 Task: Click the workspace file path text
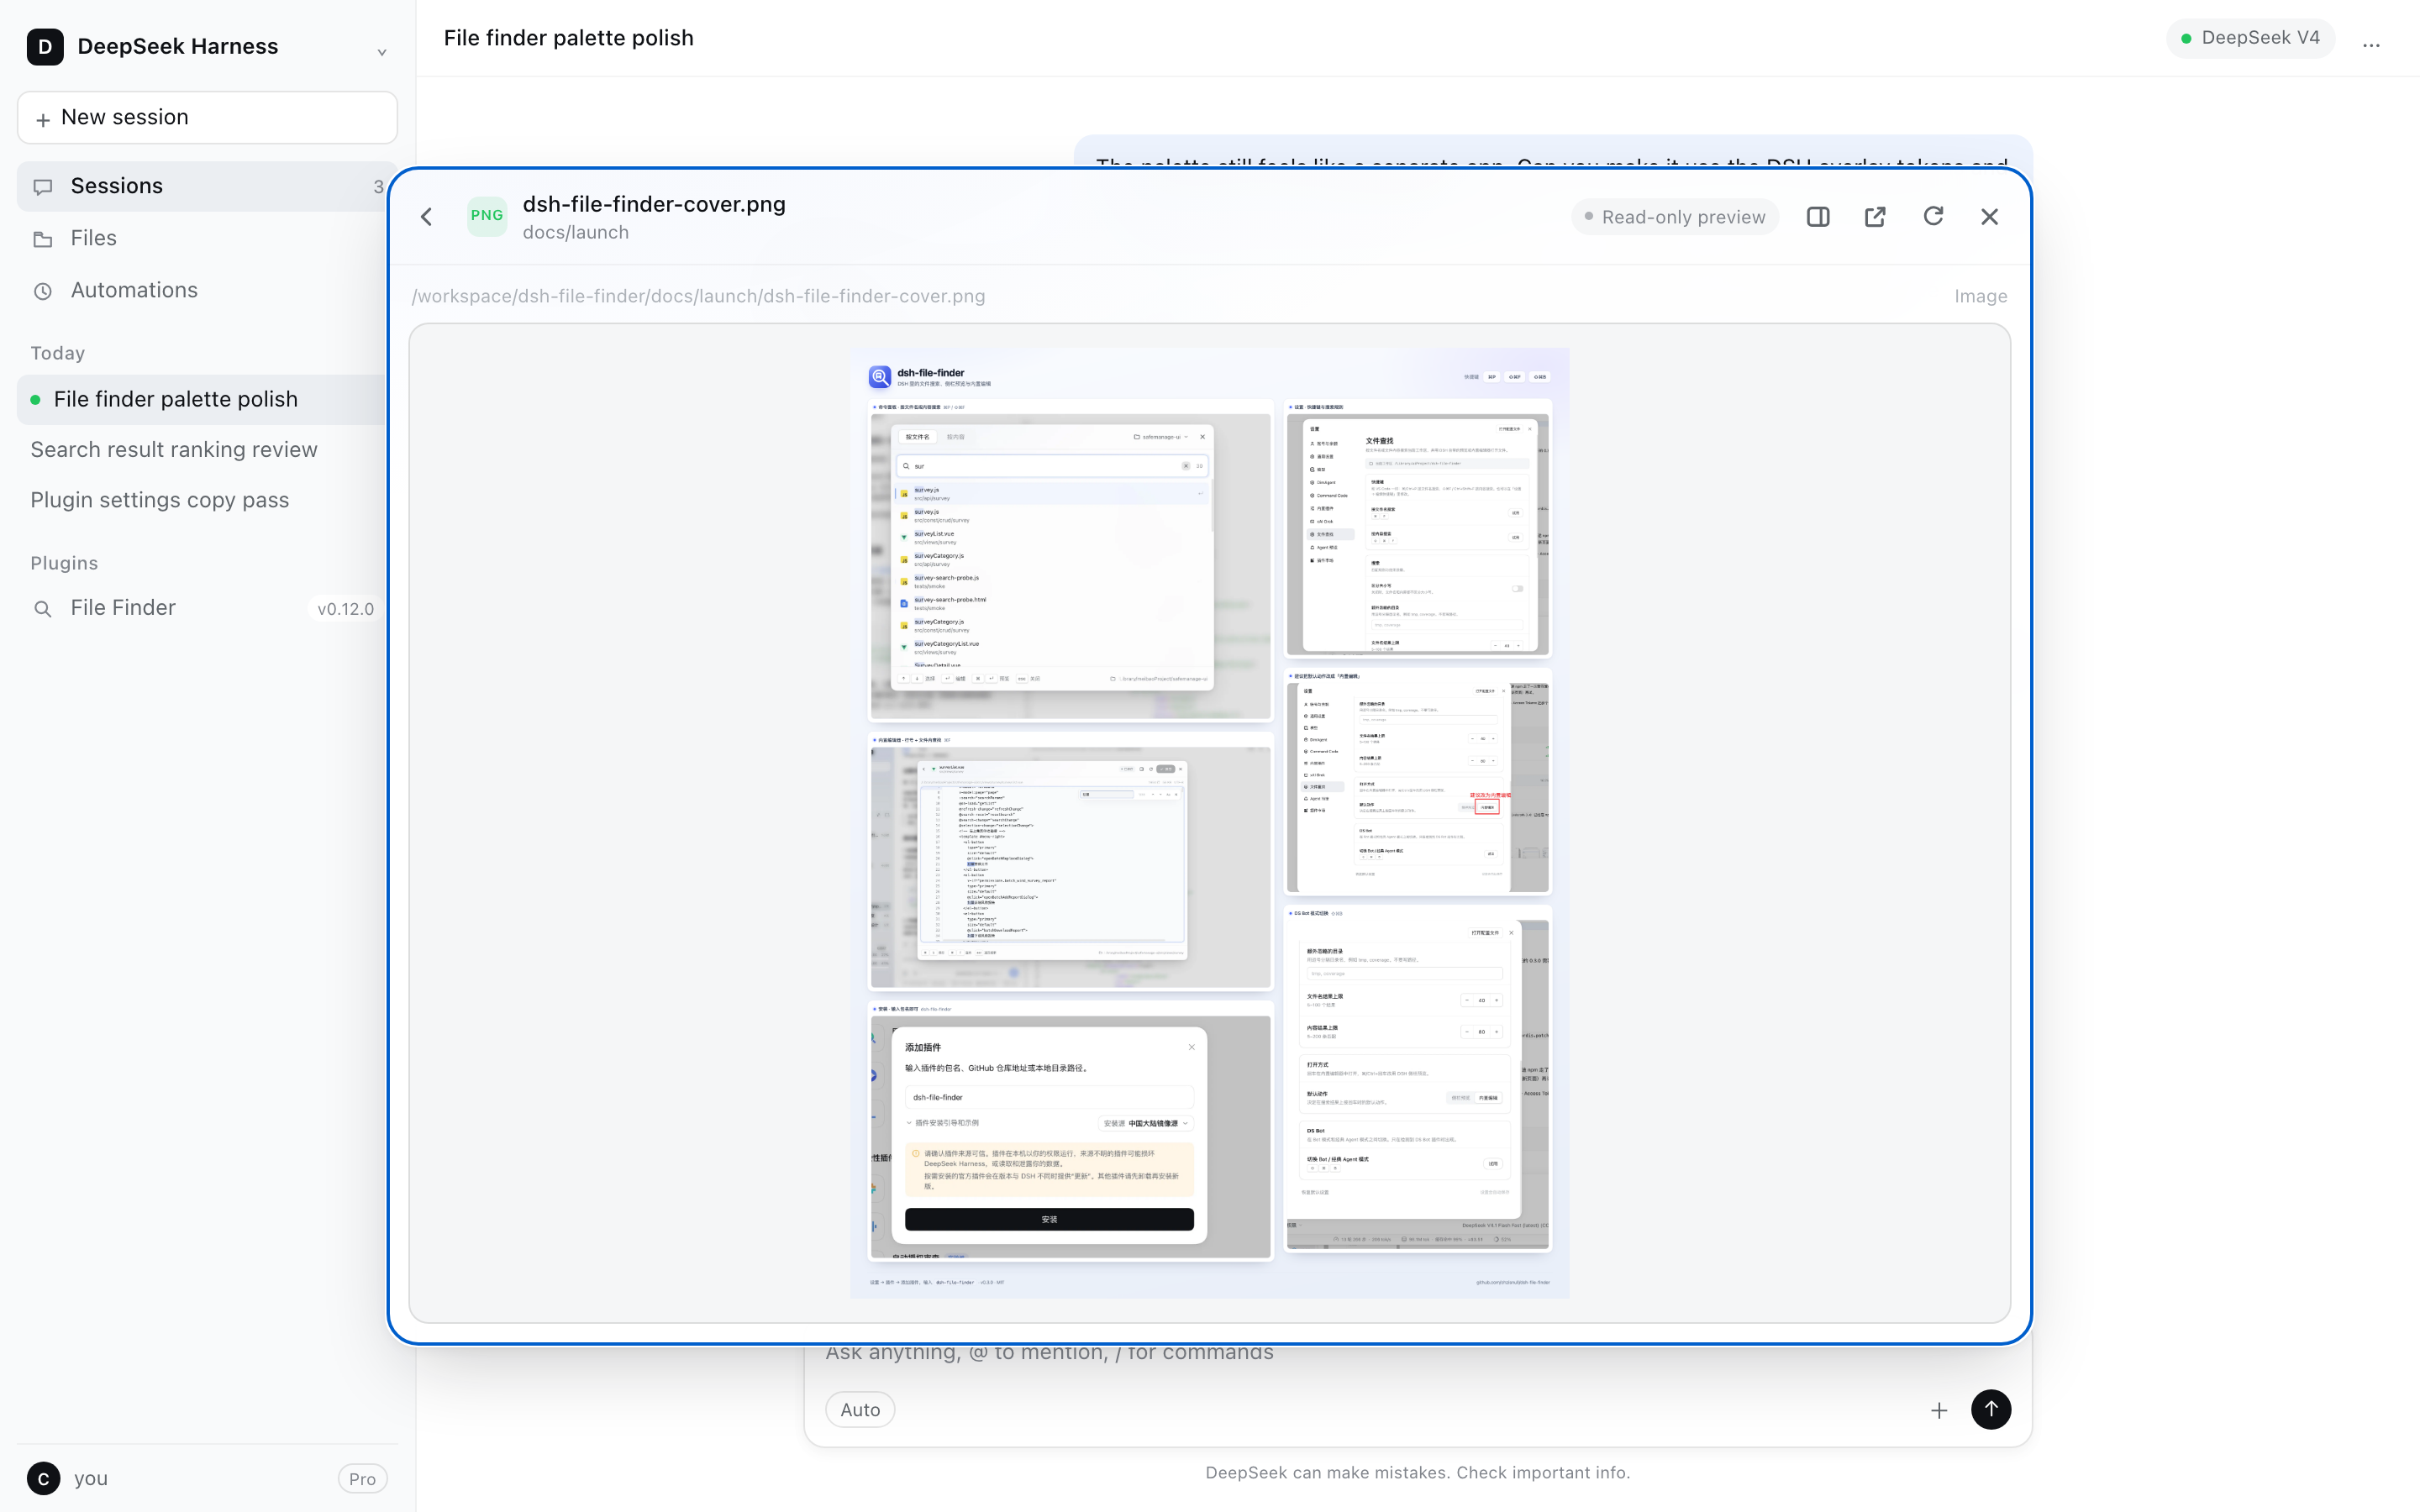click(698, 296)
